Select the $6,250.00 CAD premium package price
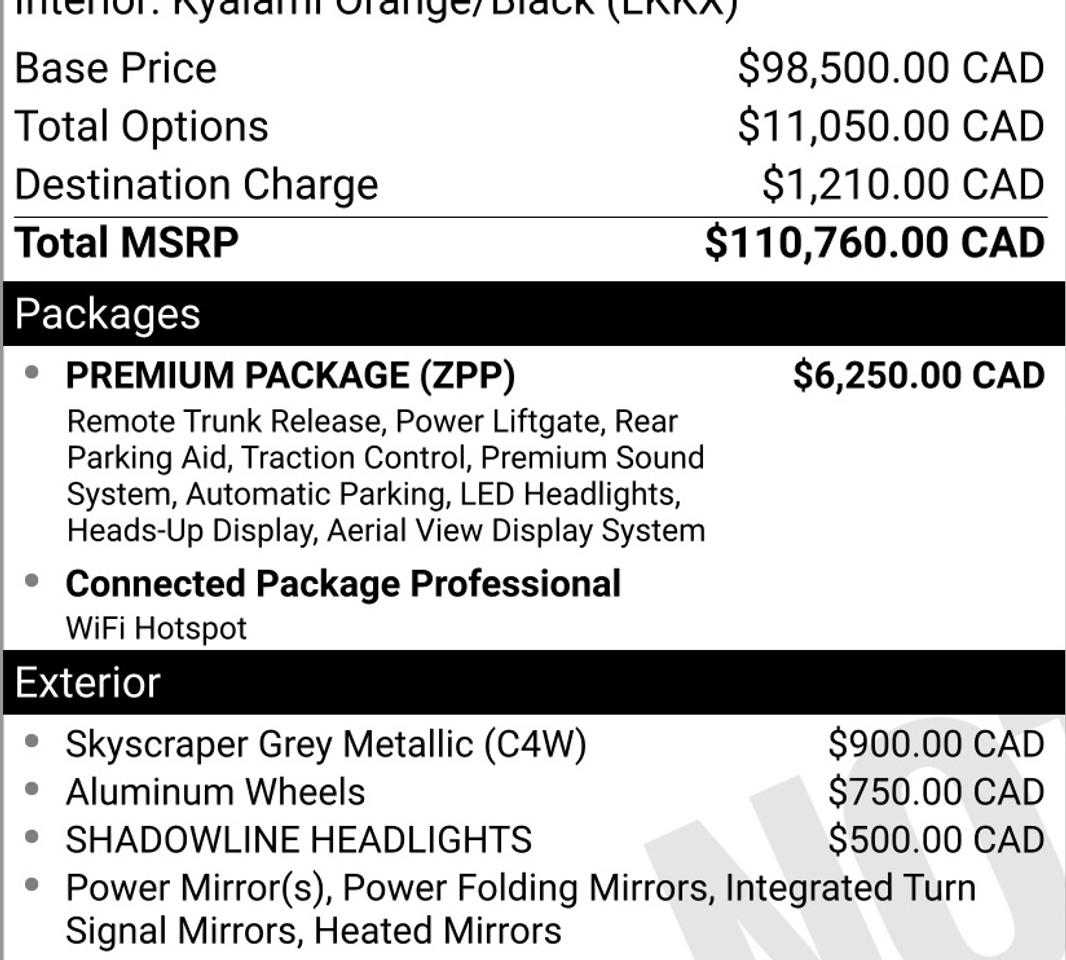This screenshot has height=960, width=1066. tap(919, 375)
